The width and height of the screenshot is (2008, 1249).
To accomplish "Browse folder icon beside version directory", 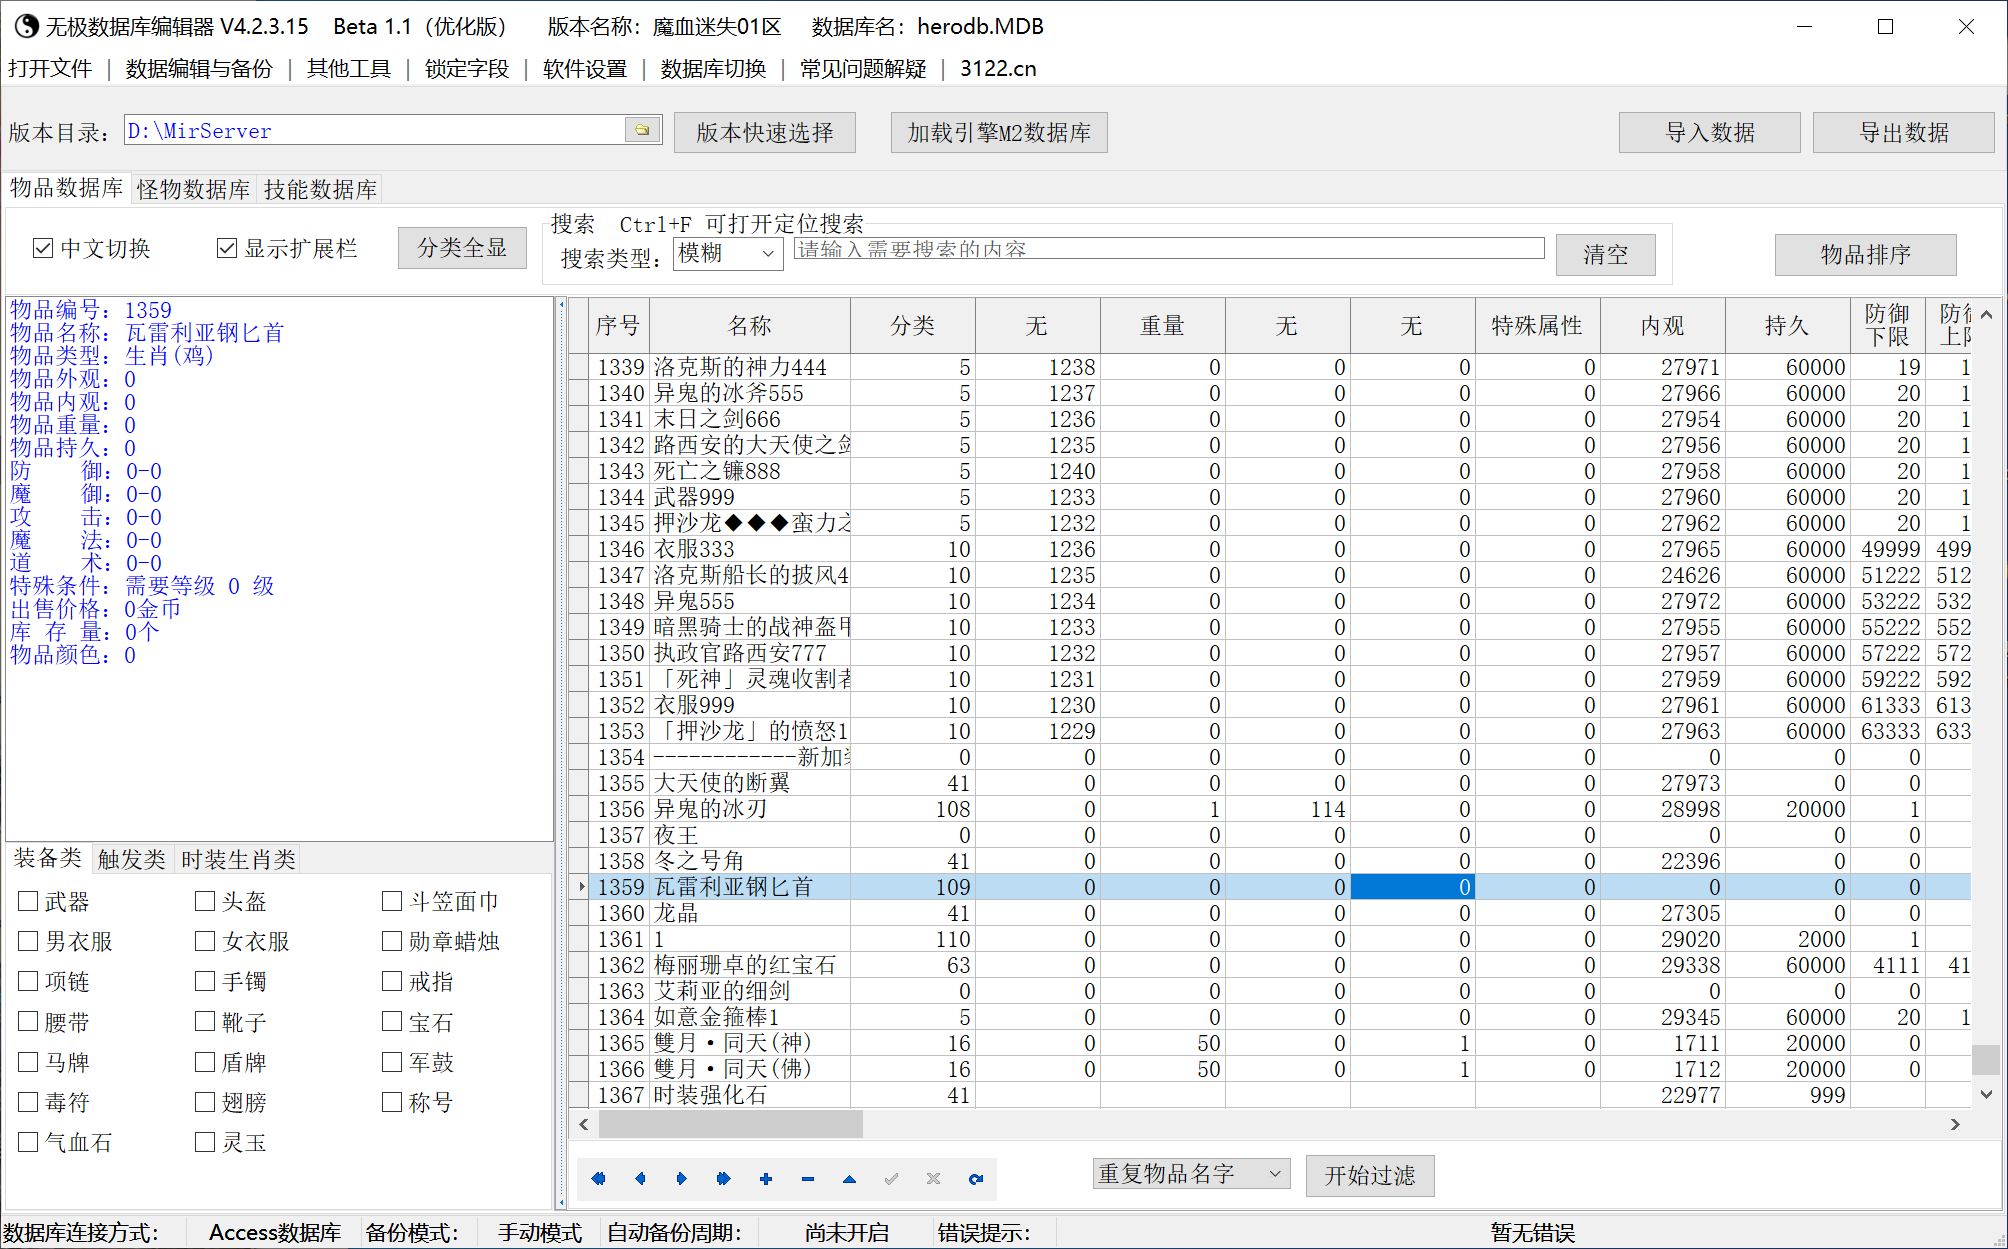I will [642, 130].
